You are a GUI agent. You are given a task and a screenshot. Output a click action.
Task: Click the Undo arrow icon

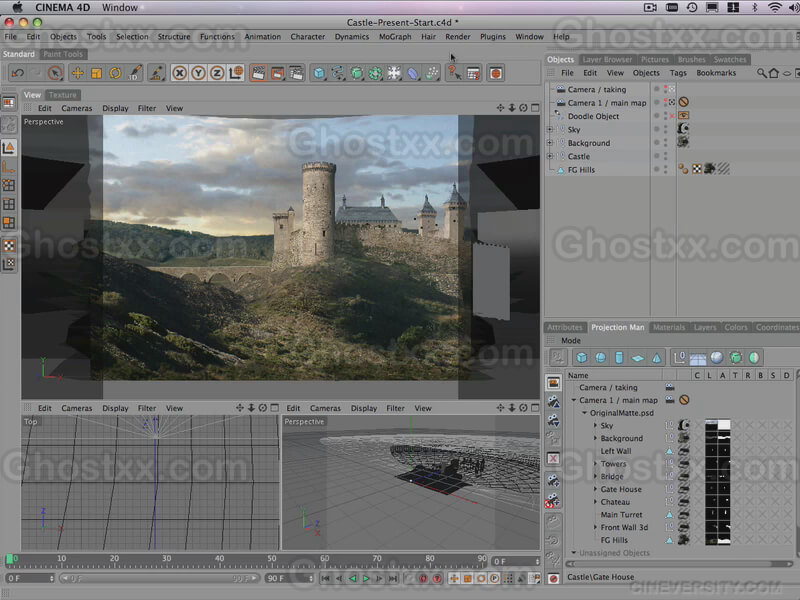[x=18, y=73]
